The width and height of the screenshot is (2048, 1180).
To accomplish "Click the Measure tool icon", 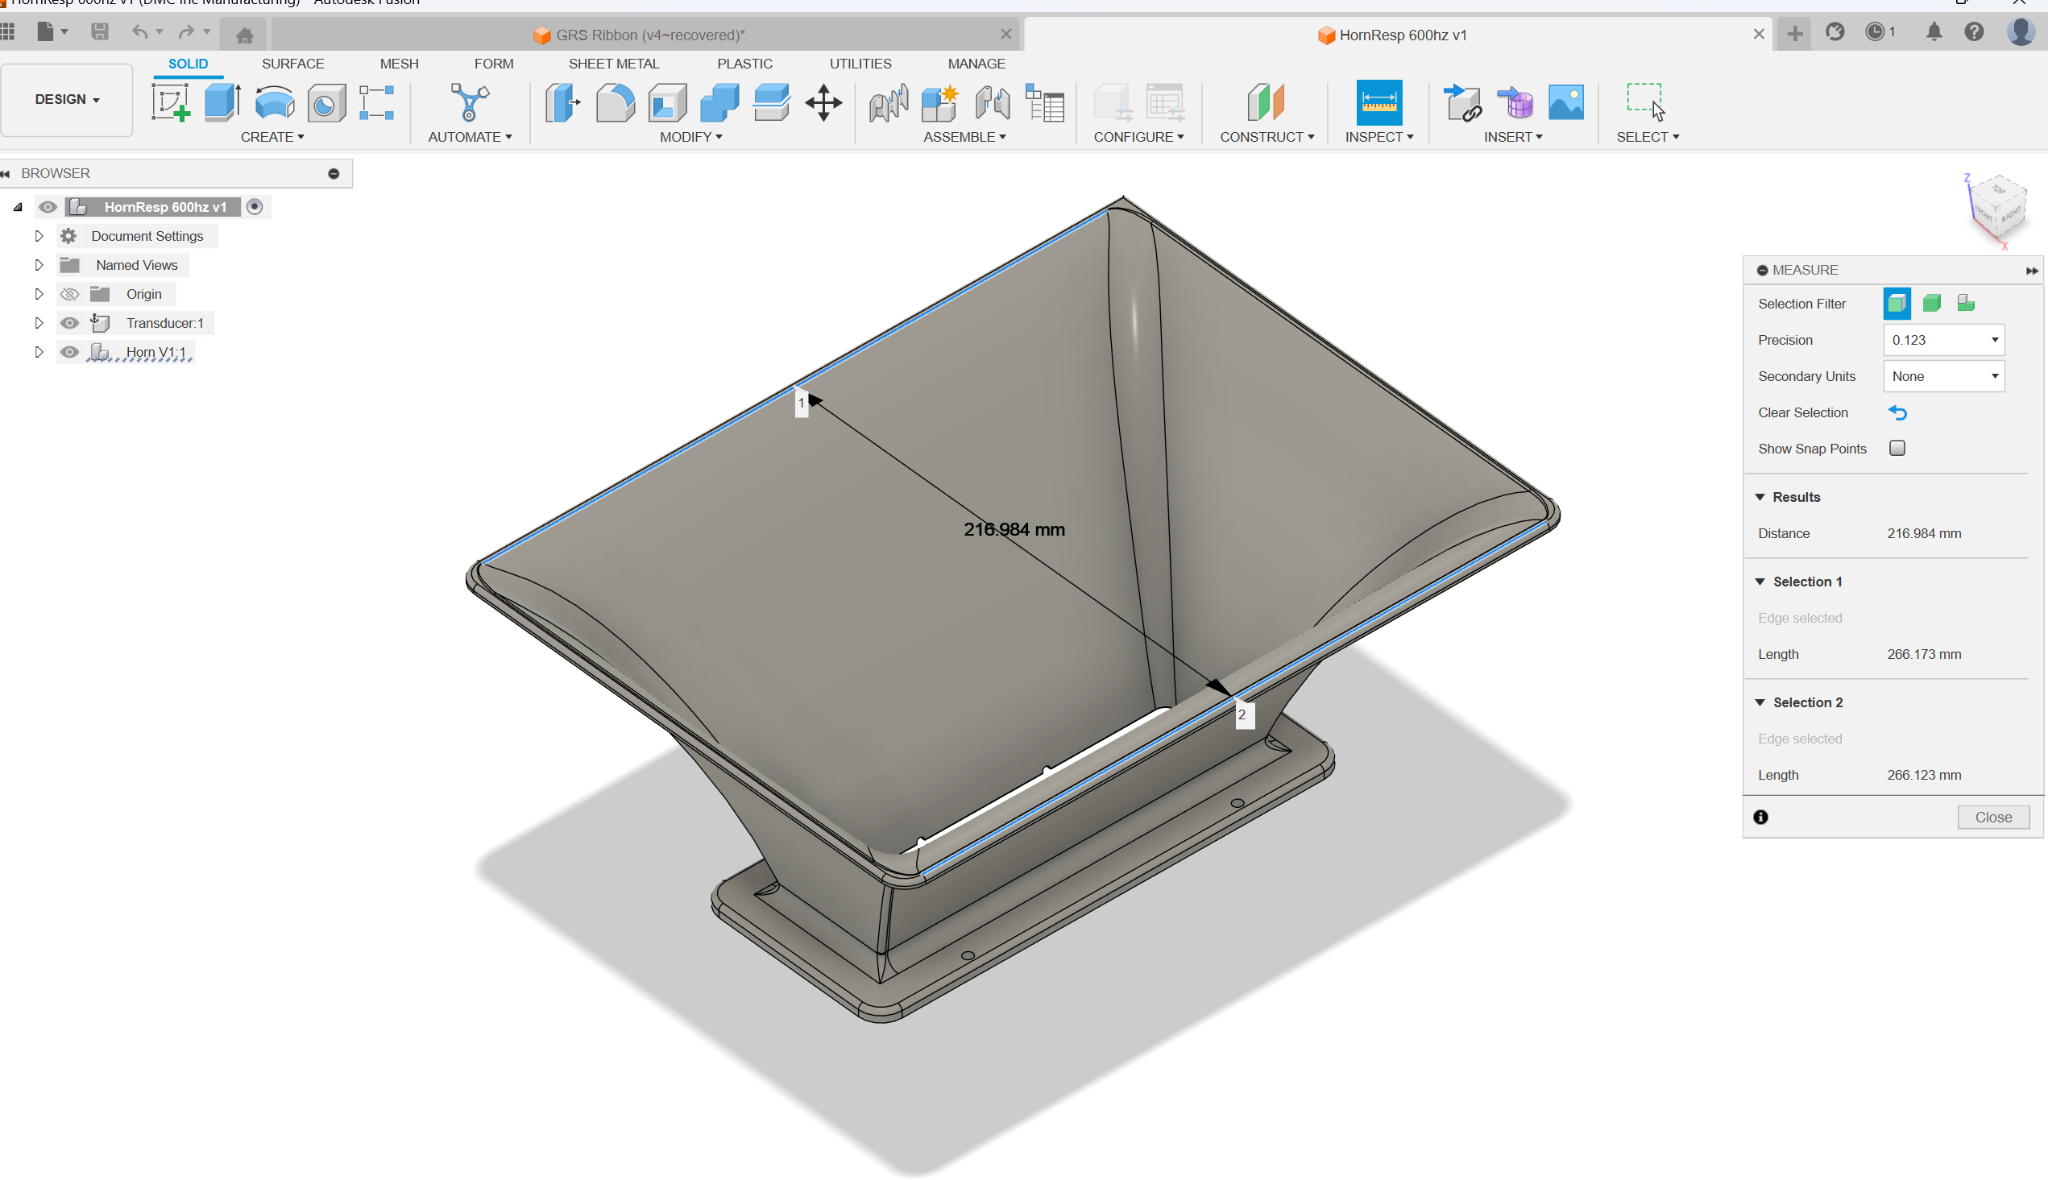I will [1379, 102].
